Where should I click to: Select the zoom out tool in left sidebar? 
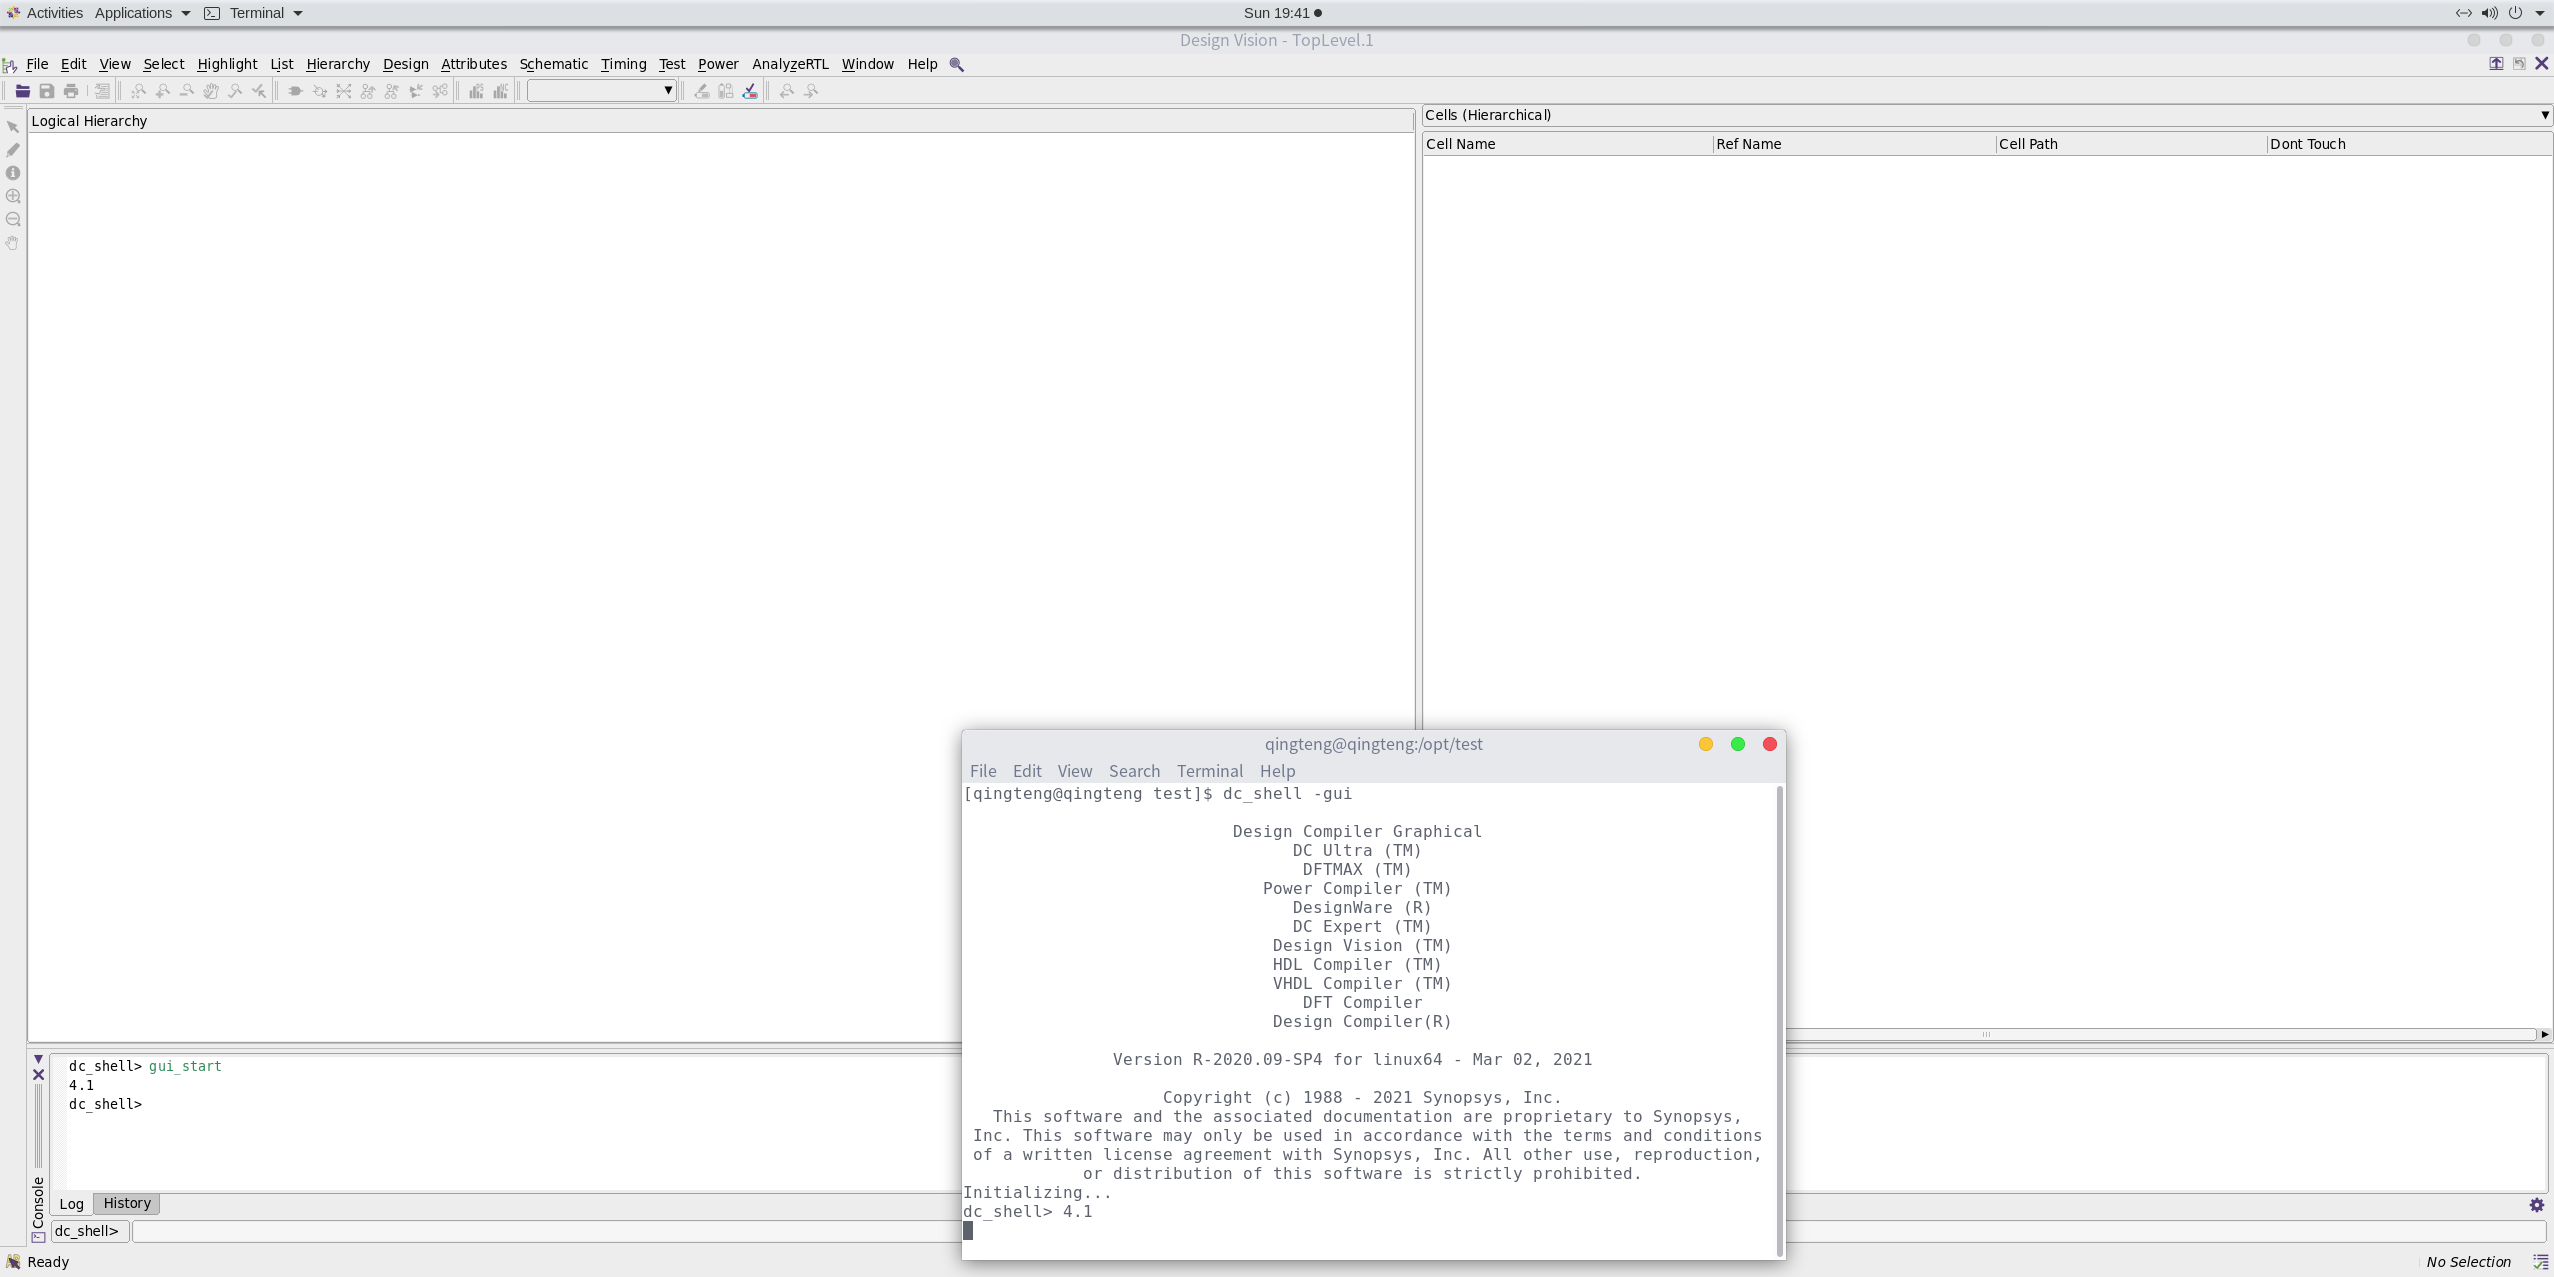click(x=13, y=219)
